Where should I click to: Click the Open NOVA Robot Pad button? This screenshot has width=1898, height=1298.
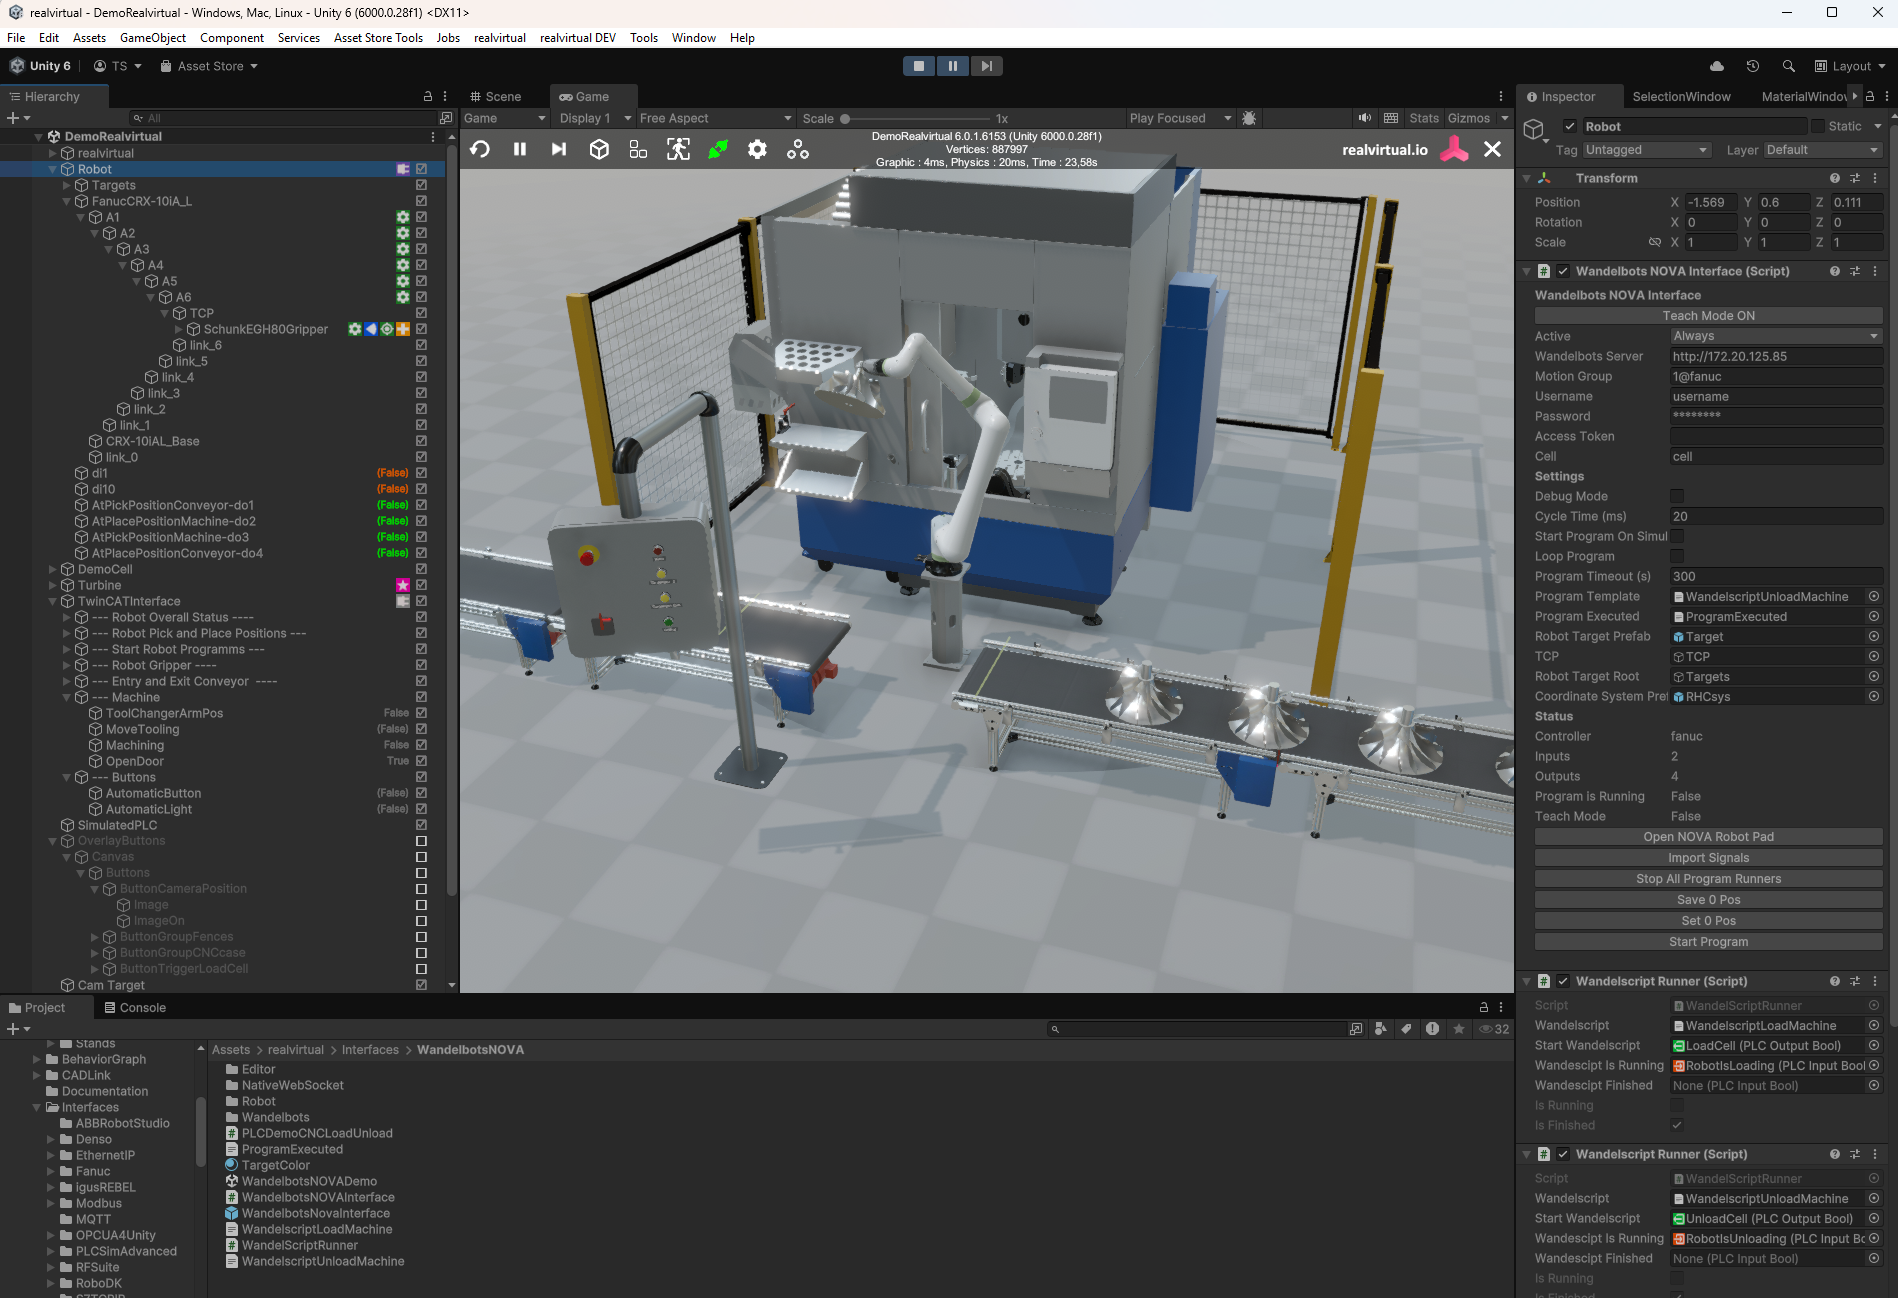1708,837
